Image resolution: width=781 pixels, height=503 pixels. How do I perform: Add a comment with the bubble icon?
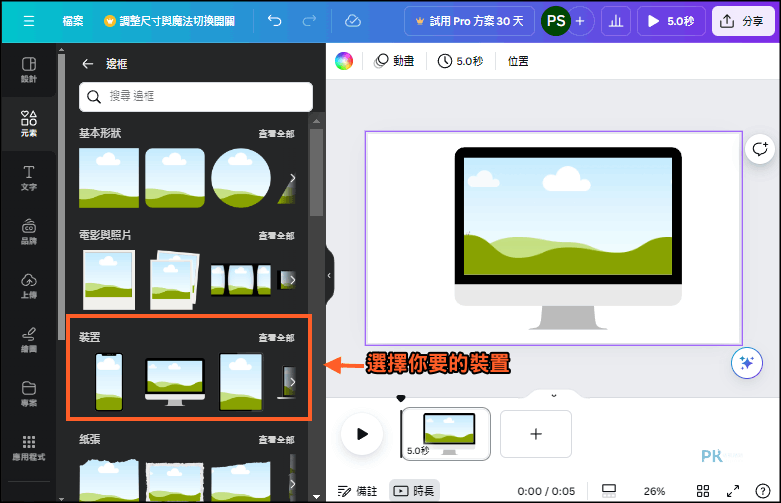point(760,149)
